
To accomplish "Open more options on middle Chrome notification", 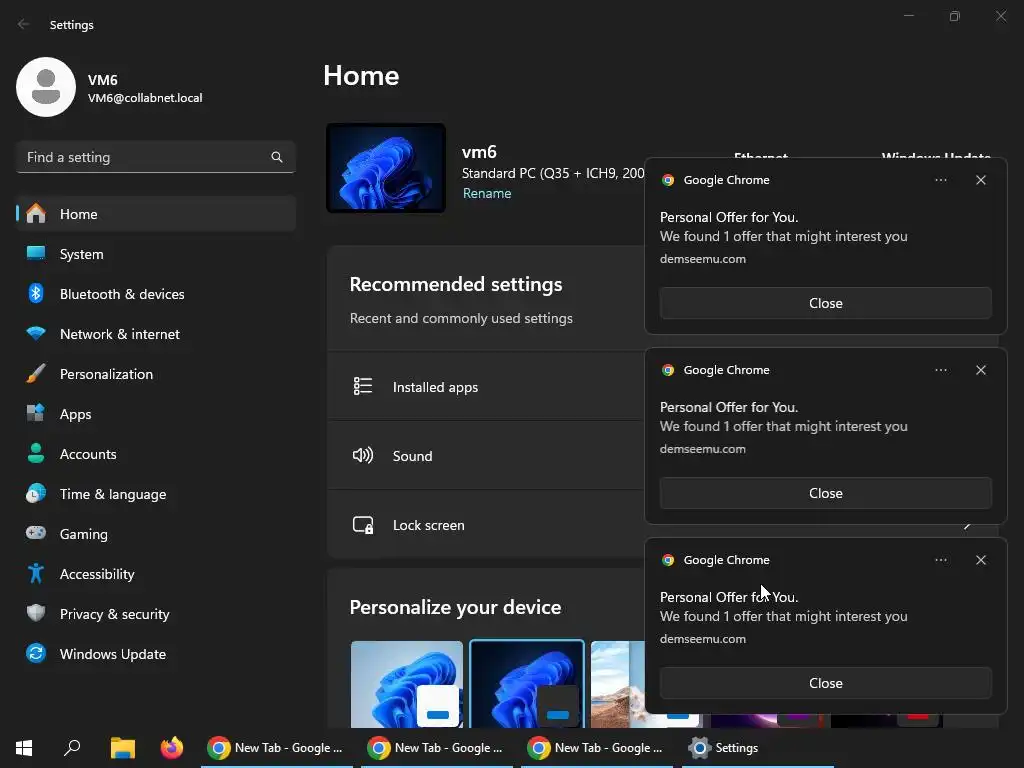I will click(941, 370).
